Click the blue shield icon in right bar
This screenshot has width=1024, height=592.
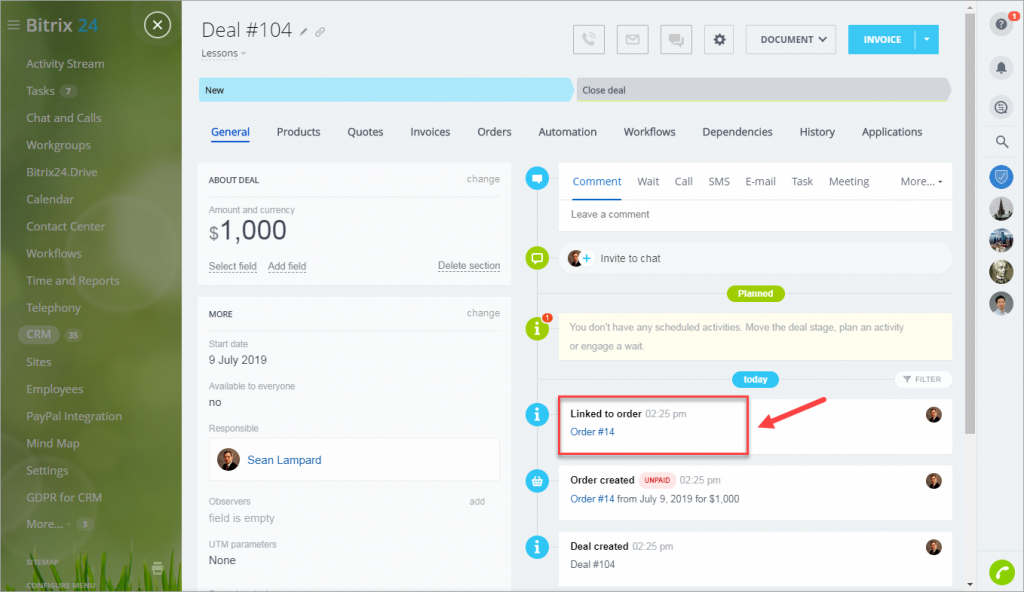tap(1001, 176)
